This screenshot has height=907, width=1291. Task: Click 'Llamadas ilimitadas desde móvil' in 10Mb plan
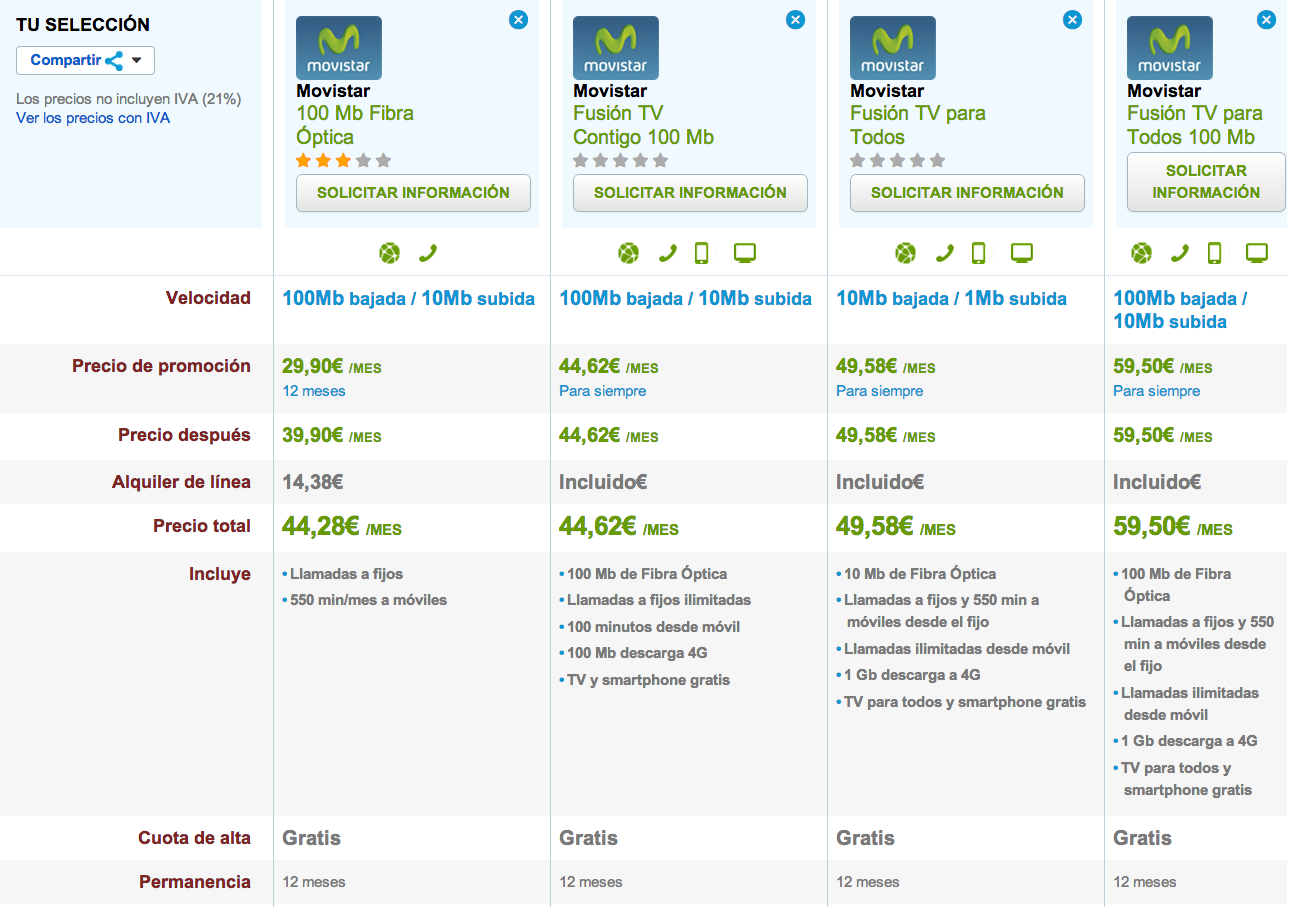click(956, 649)
